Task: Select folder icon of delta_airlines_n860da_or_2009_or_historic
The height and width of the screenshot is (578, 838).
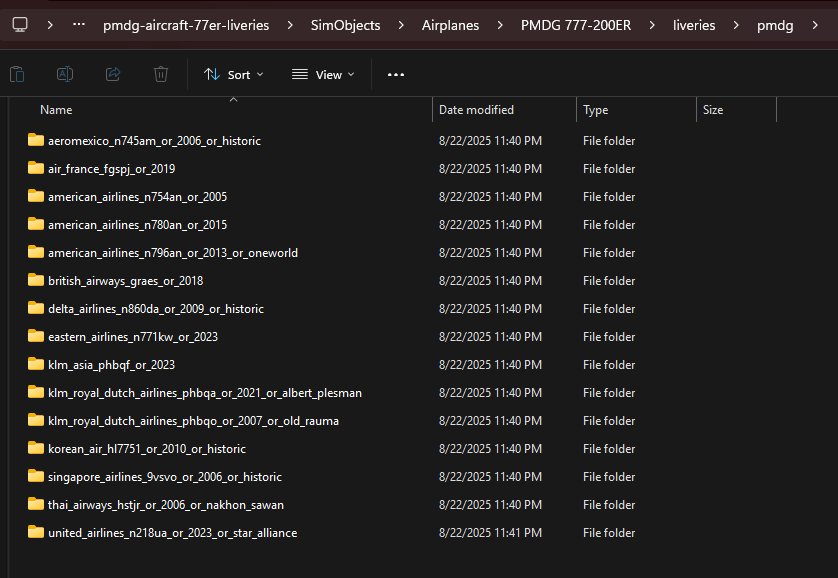Action: [x=36, y=308]
